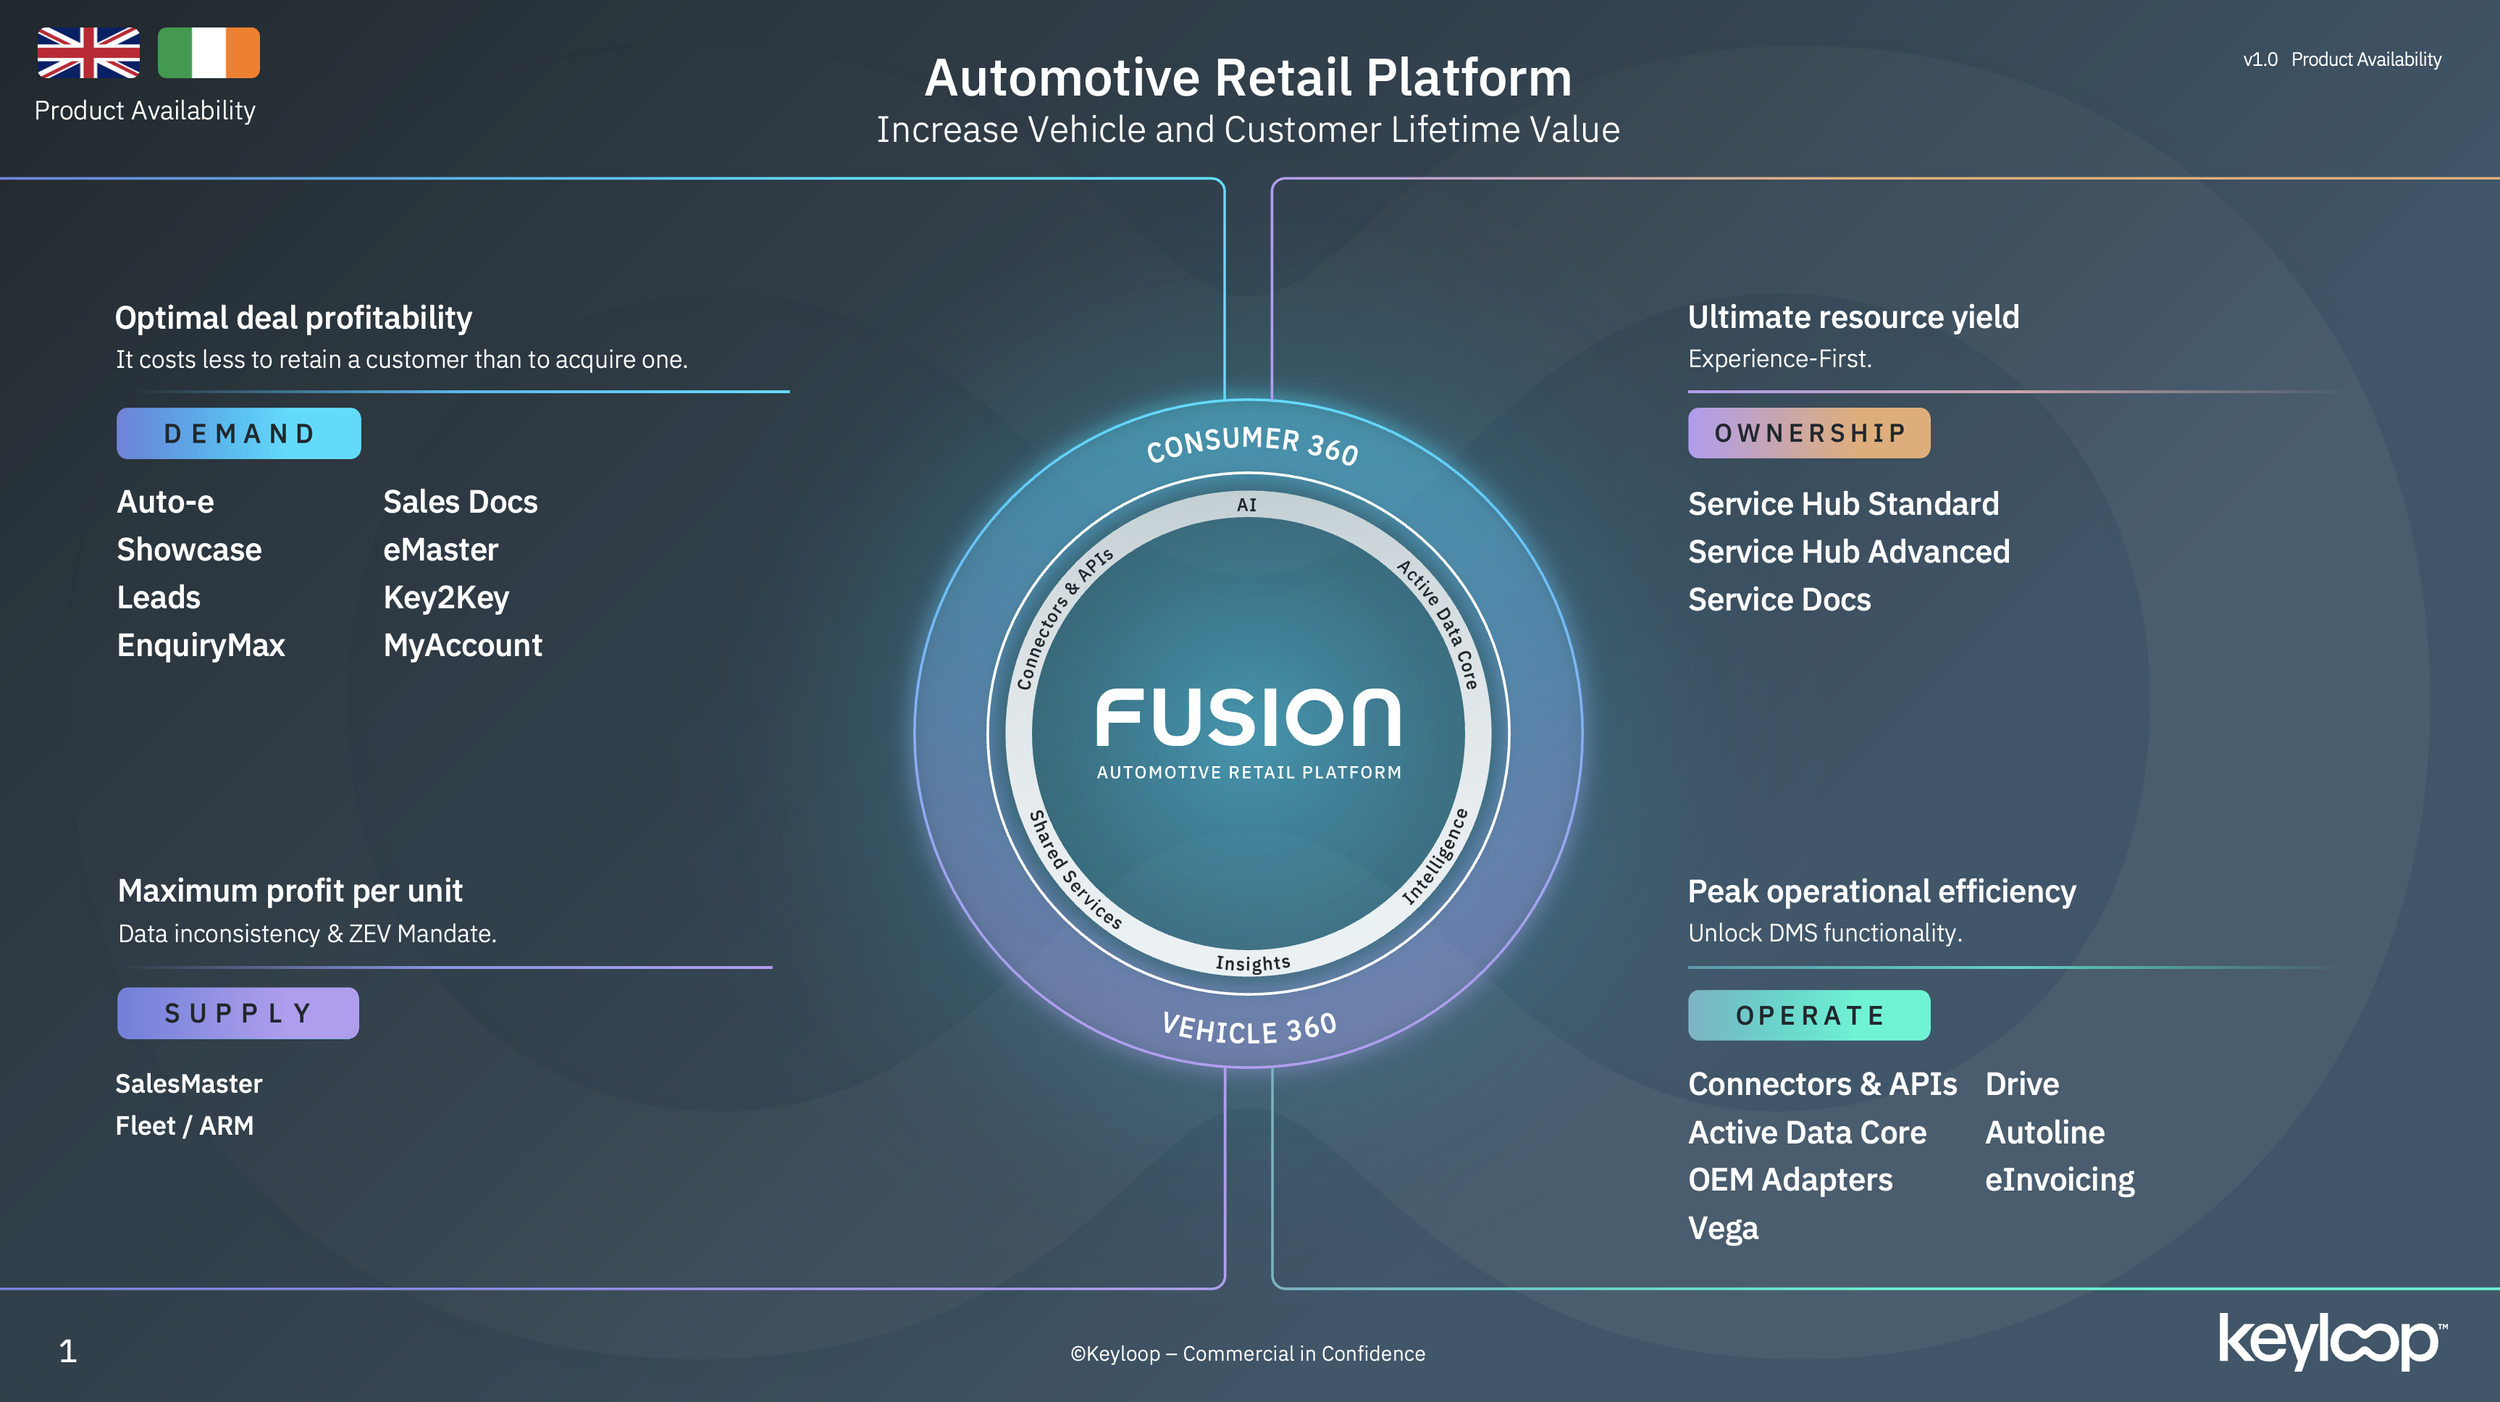This screenshot has width=2500, height=1402.
Task: Click the Automotive Retail Platform title
Action: pos(1248,77)
